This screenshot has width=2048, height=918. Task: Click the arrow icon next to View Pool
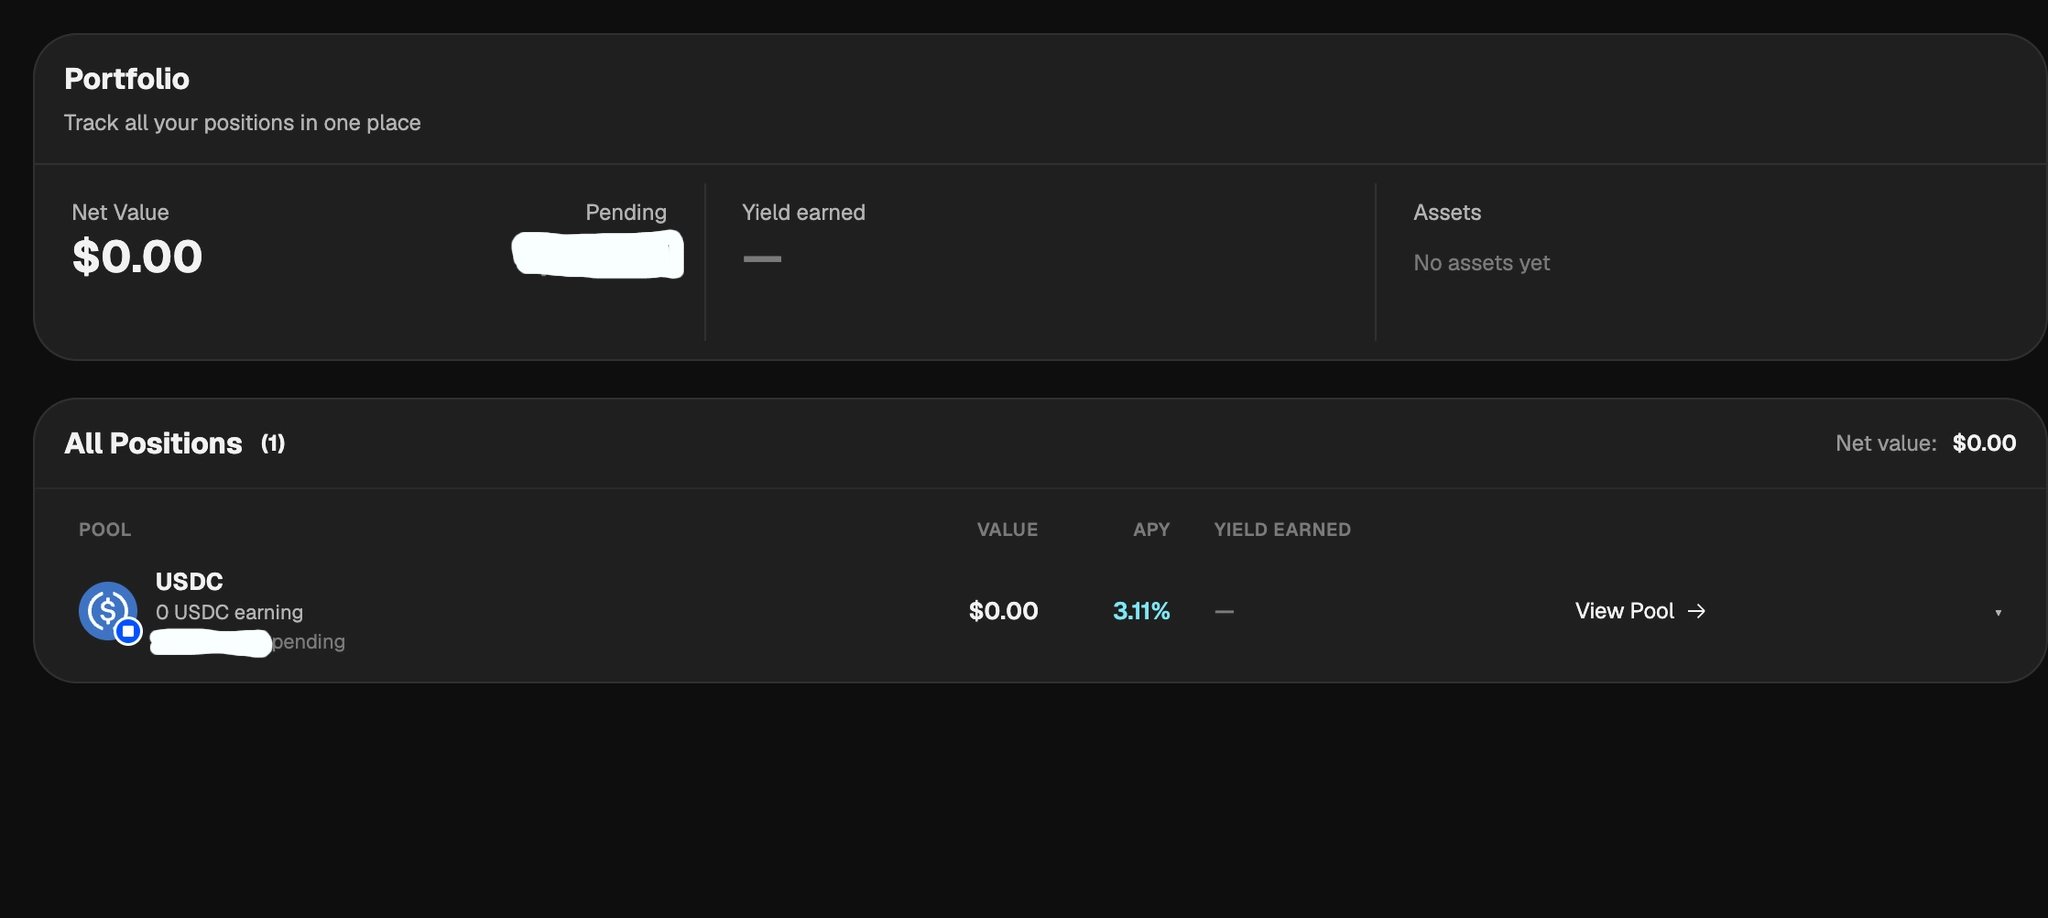point(1696,610)
